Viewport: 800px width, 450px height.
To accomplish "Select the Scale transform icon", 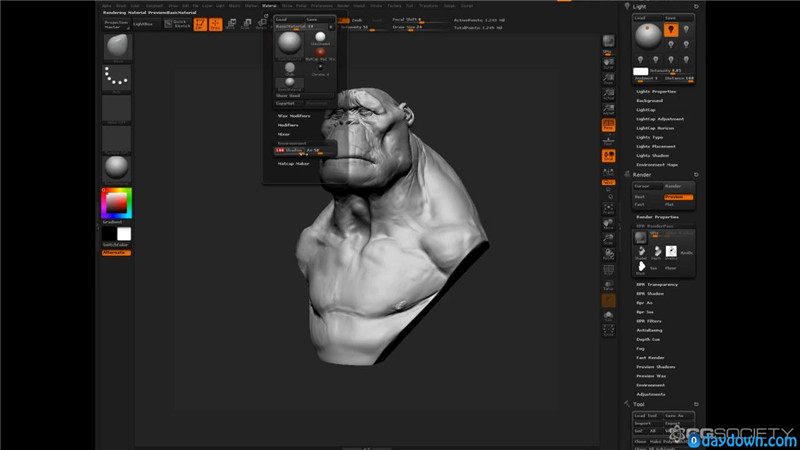I will 246,23.
